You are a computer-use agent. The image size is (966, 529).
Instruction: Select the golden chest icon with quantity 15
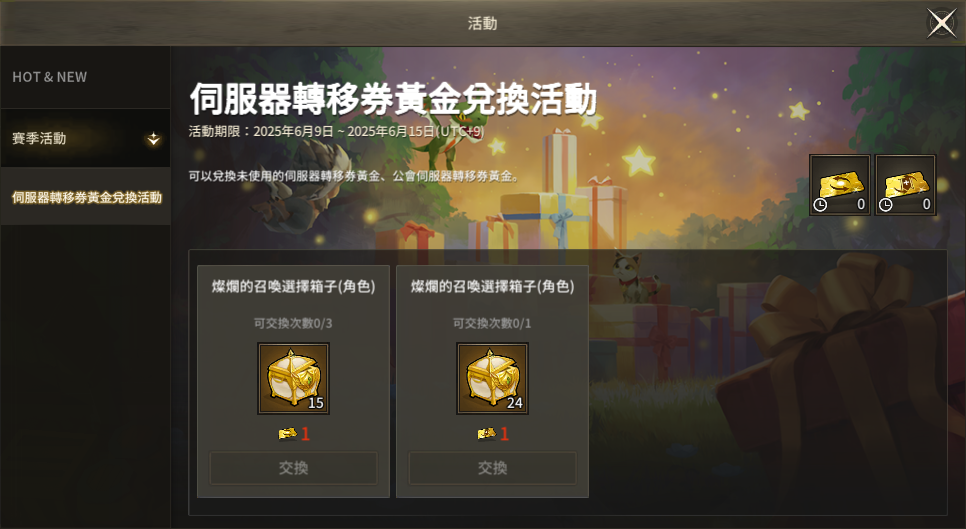point(293,378)
